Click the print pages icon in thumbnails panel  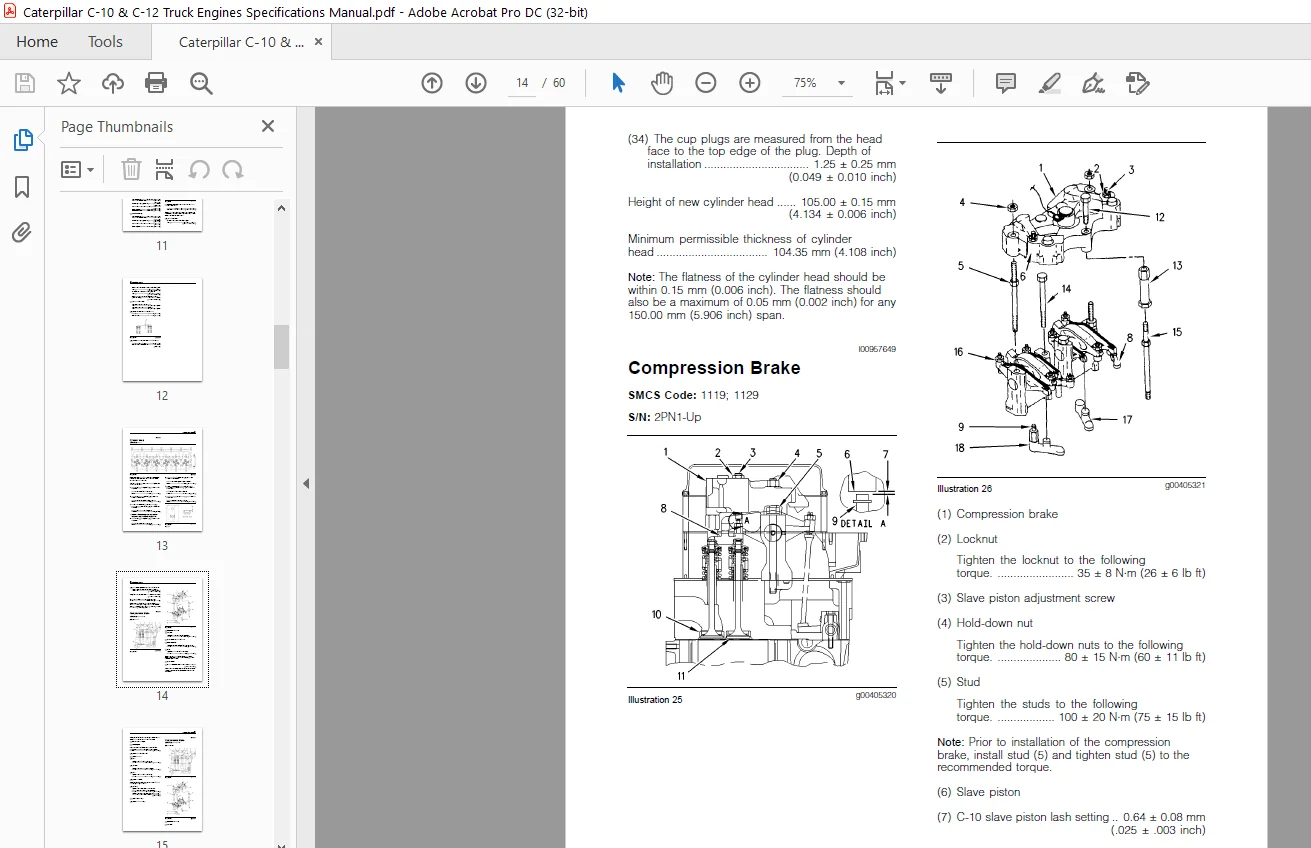pyautogui.click(x=165, y=169)
